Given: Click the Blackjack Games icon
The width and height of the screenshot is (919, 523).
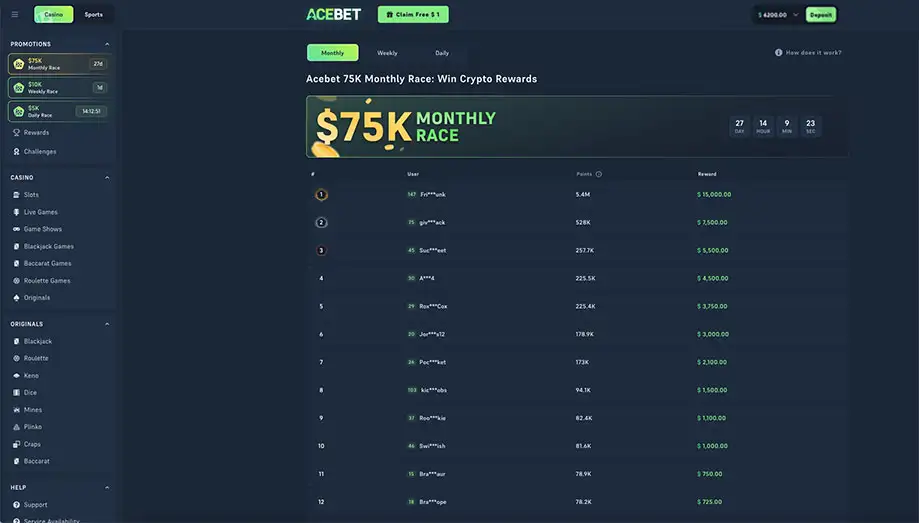Looking at the screenshot, I should click(16, 246).
